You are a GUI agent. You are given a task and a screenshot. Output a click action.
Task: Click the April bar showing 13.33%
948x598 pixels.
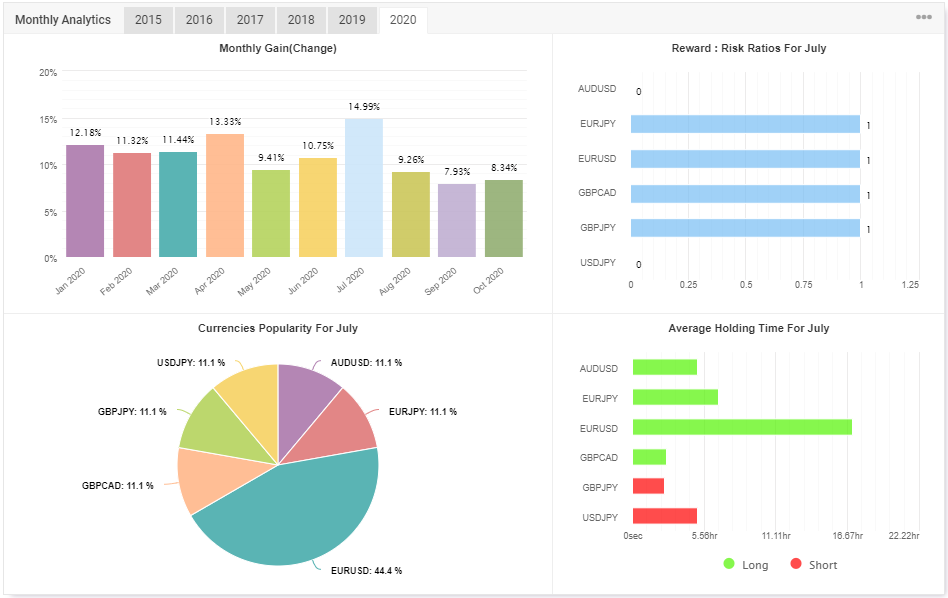tap(224, 195)
